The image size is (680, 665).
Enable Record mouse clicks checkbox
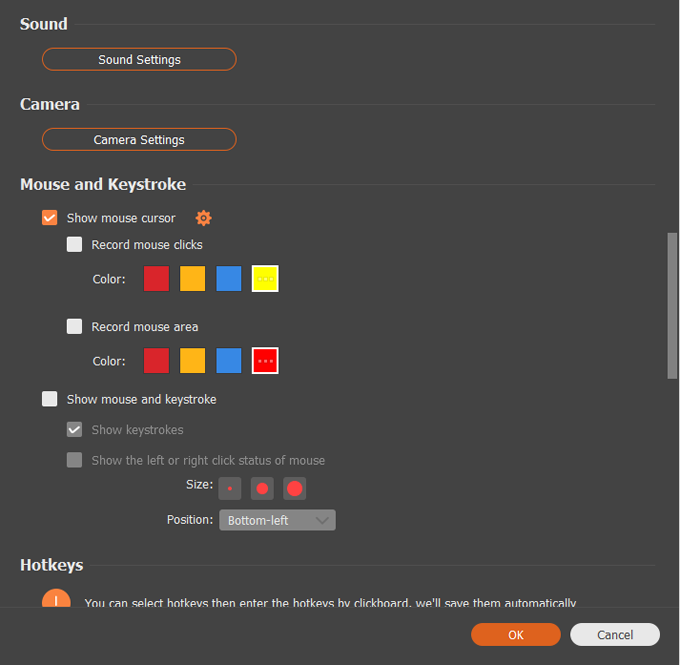[x=75, y=245]
